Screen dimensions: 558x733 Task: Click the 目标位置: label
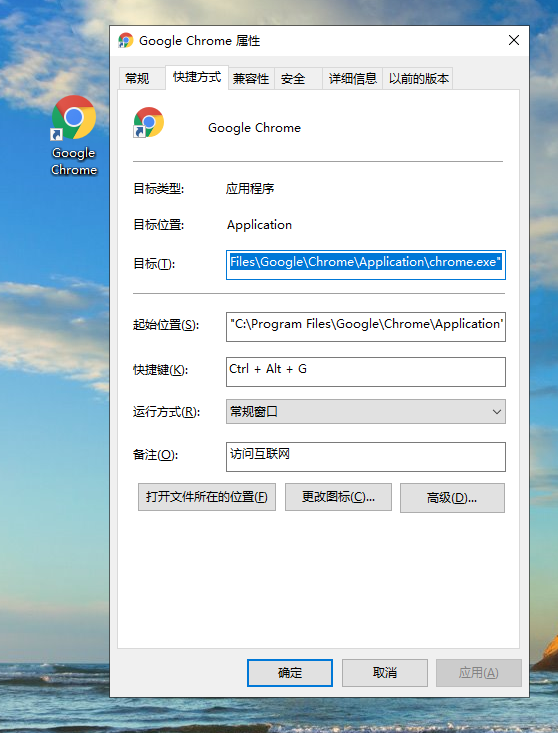pos(158,225)
